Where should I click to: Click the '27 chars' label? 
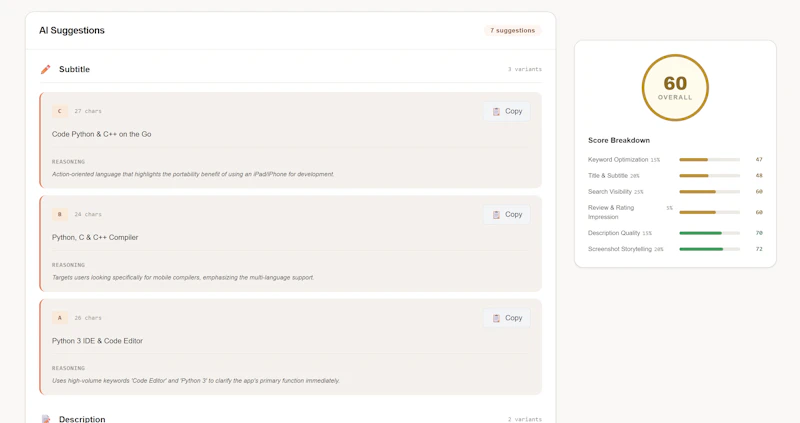click(x=88, y=111)
